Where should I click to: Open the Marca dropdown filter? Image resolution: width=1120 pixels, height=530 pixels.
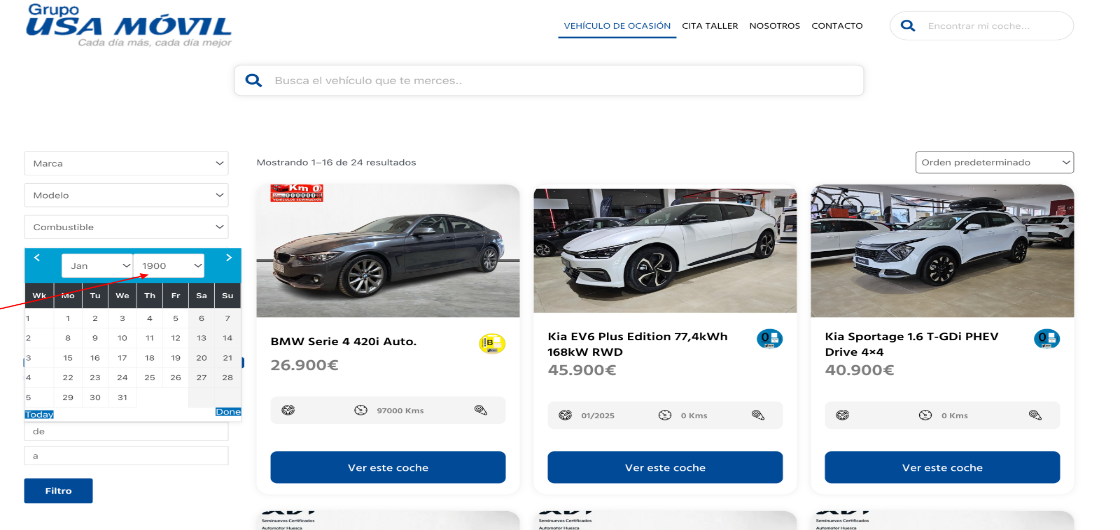pos(126,163)
